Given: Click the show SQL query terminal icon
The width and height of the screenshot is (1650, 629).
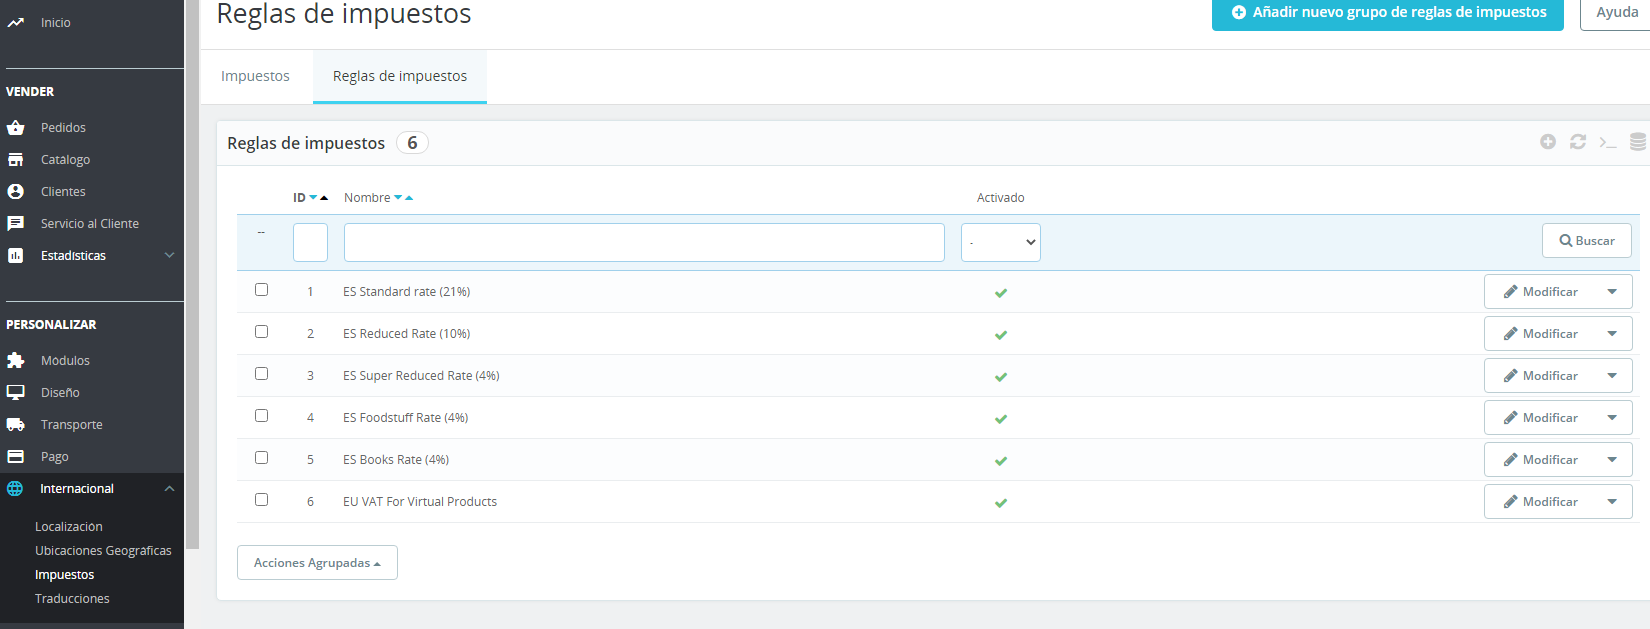Looking at the screenshot, I should (1608, 142).
